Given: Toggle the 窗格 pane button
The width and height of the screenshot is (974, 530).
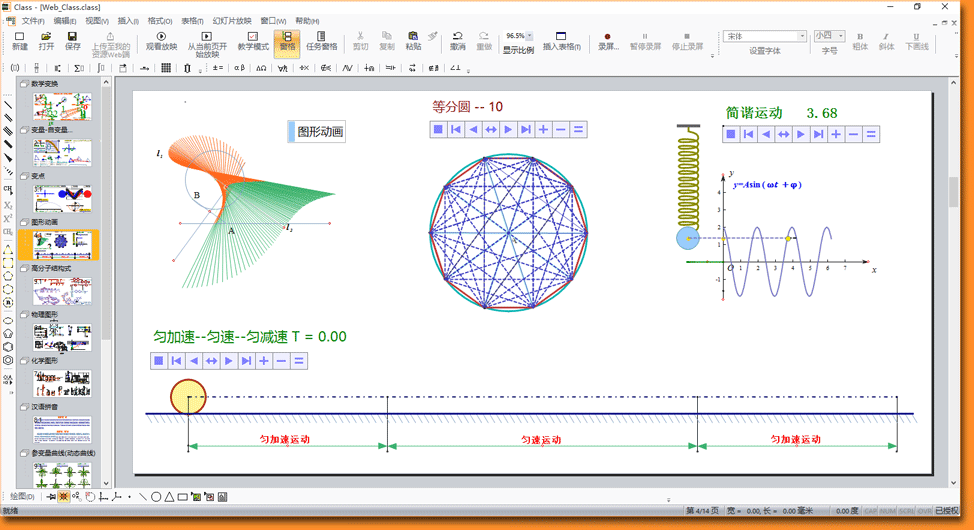Looking at the screenshot, I should point(287,41).
